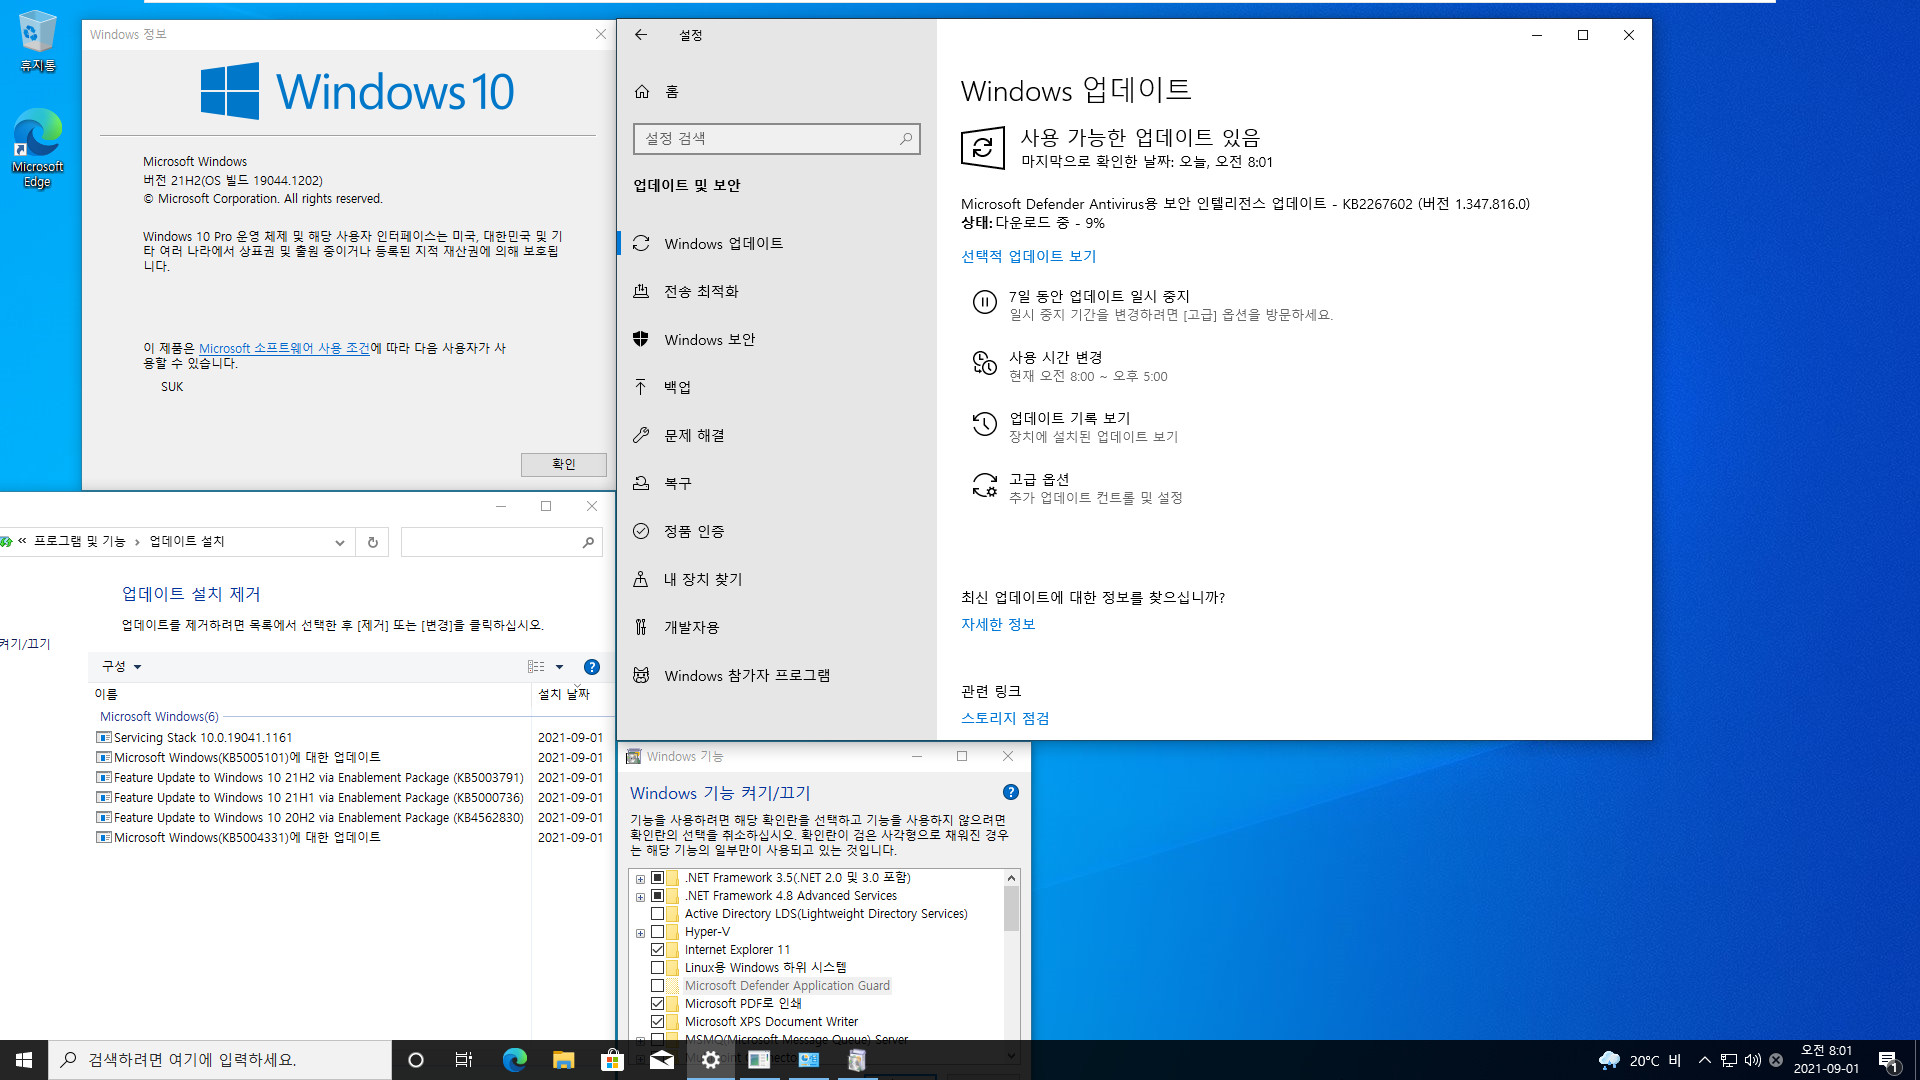Open File Explorer from the taskbar
The height and width of the screenshot is (1080, 1920).
coord(563,1060)
